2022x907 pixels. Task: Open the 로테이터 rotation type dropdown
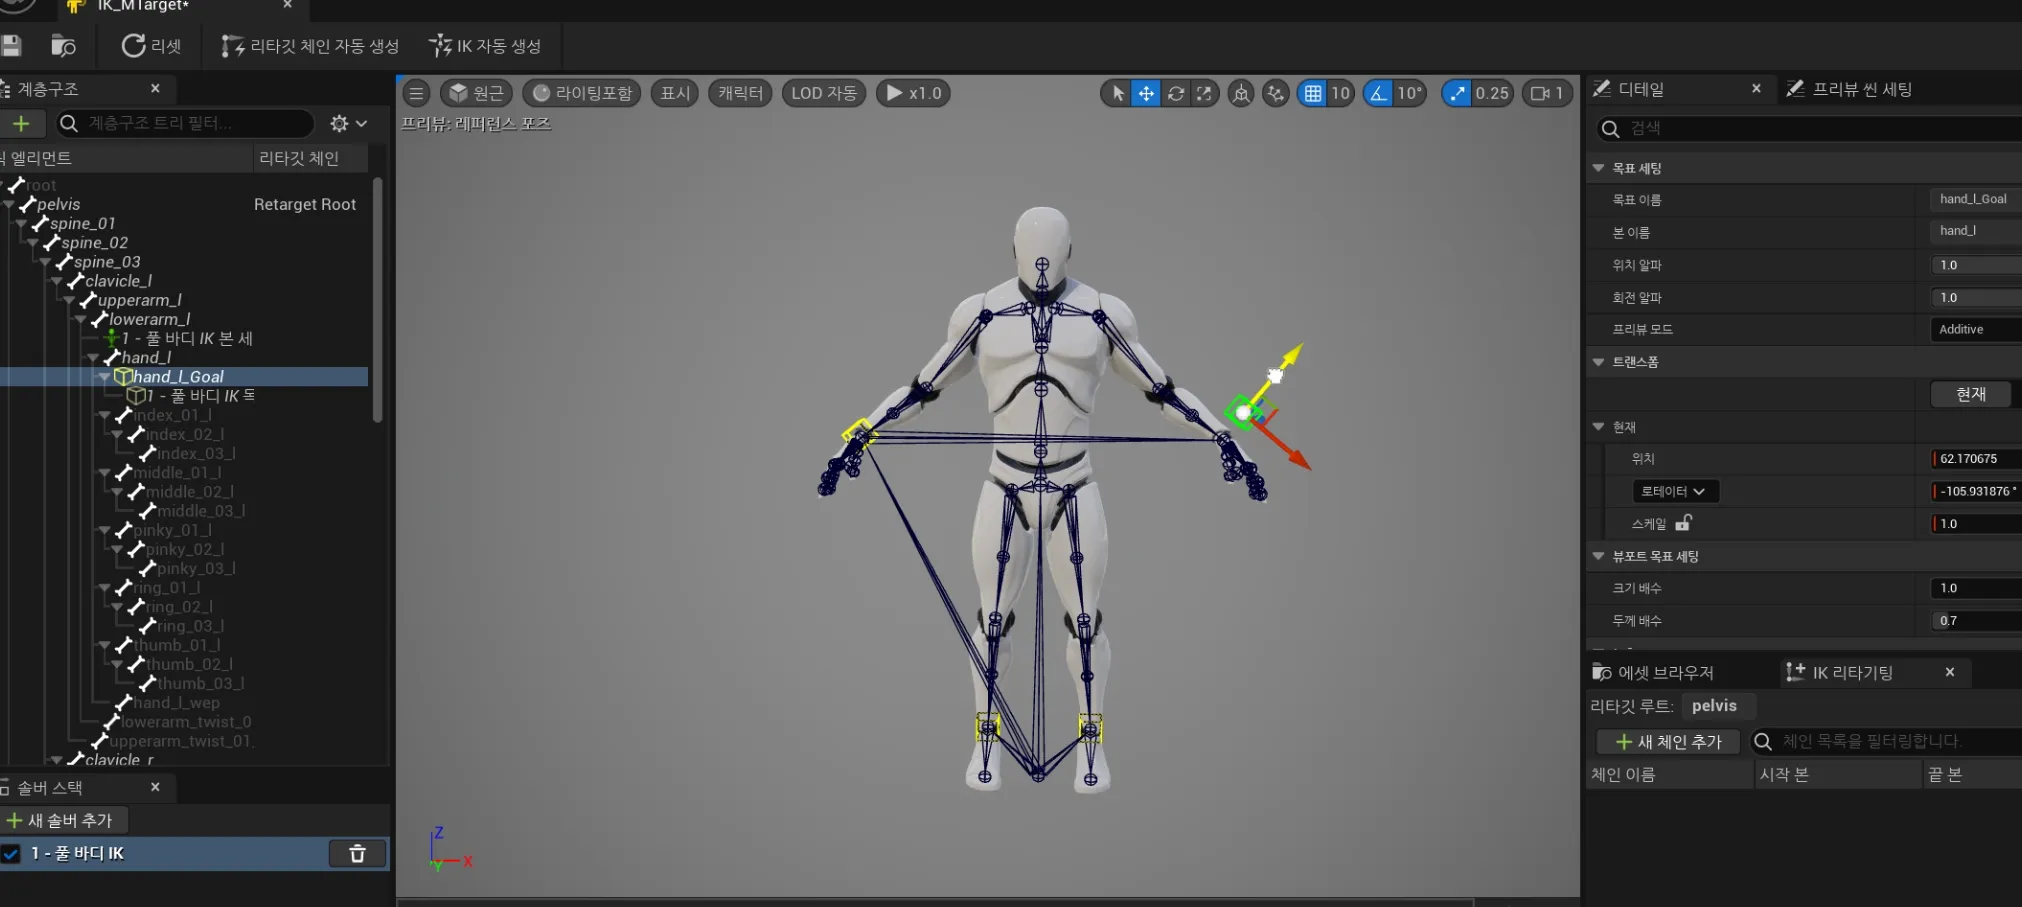[x=1675, y=491]
